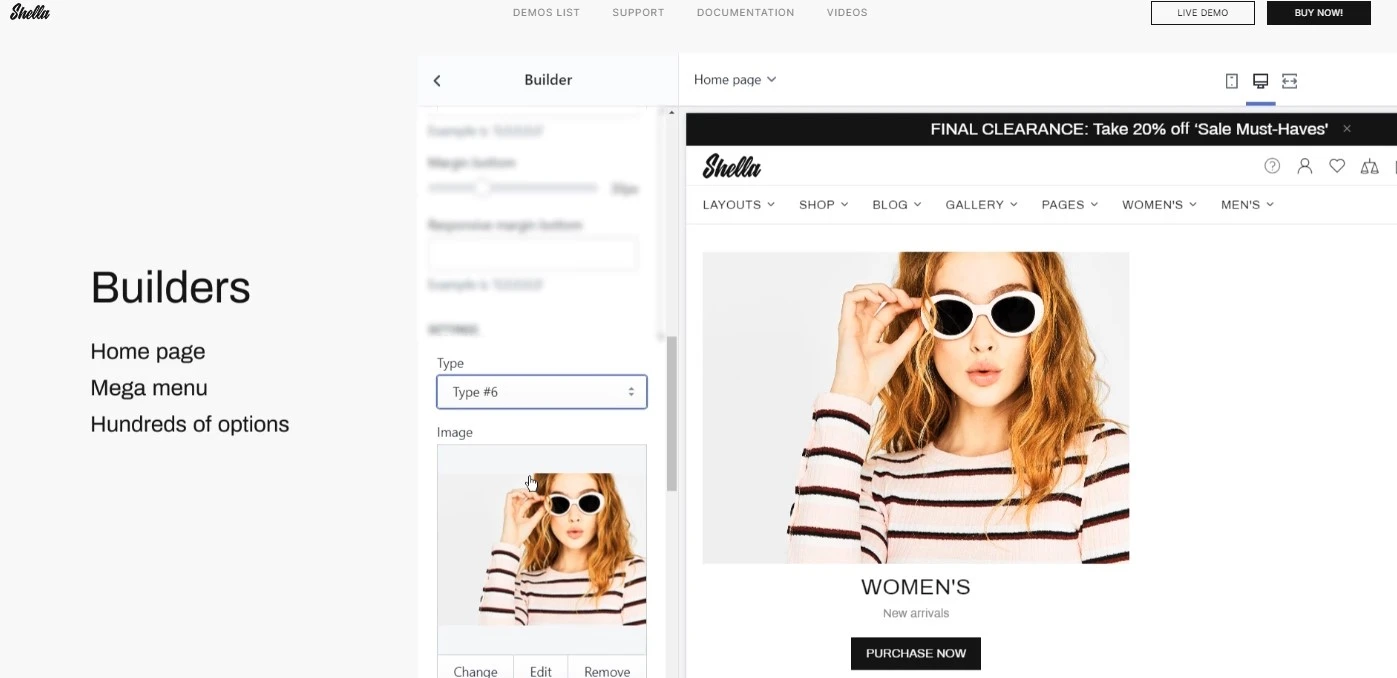This screenshot has height=678, width=1397.
Task: Open the Home page dropdown
Action: [x=735, y=79]
